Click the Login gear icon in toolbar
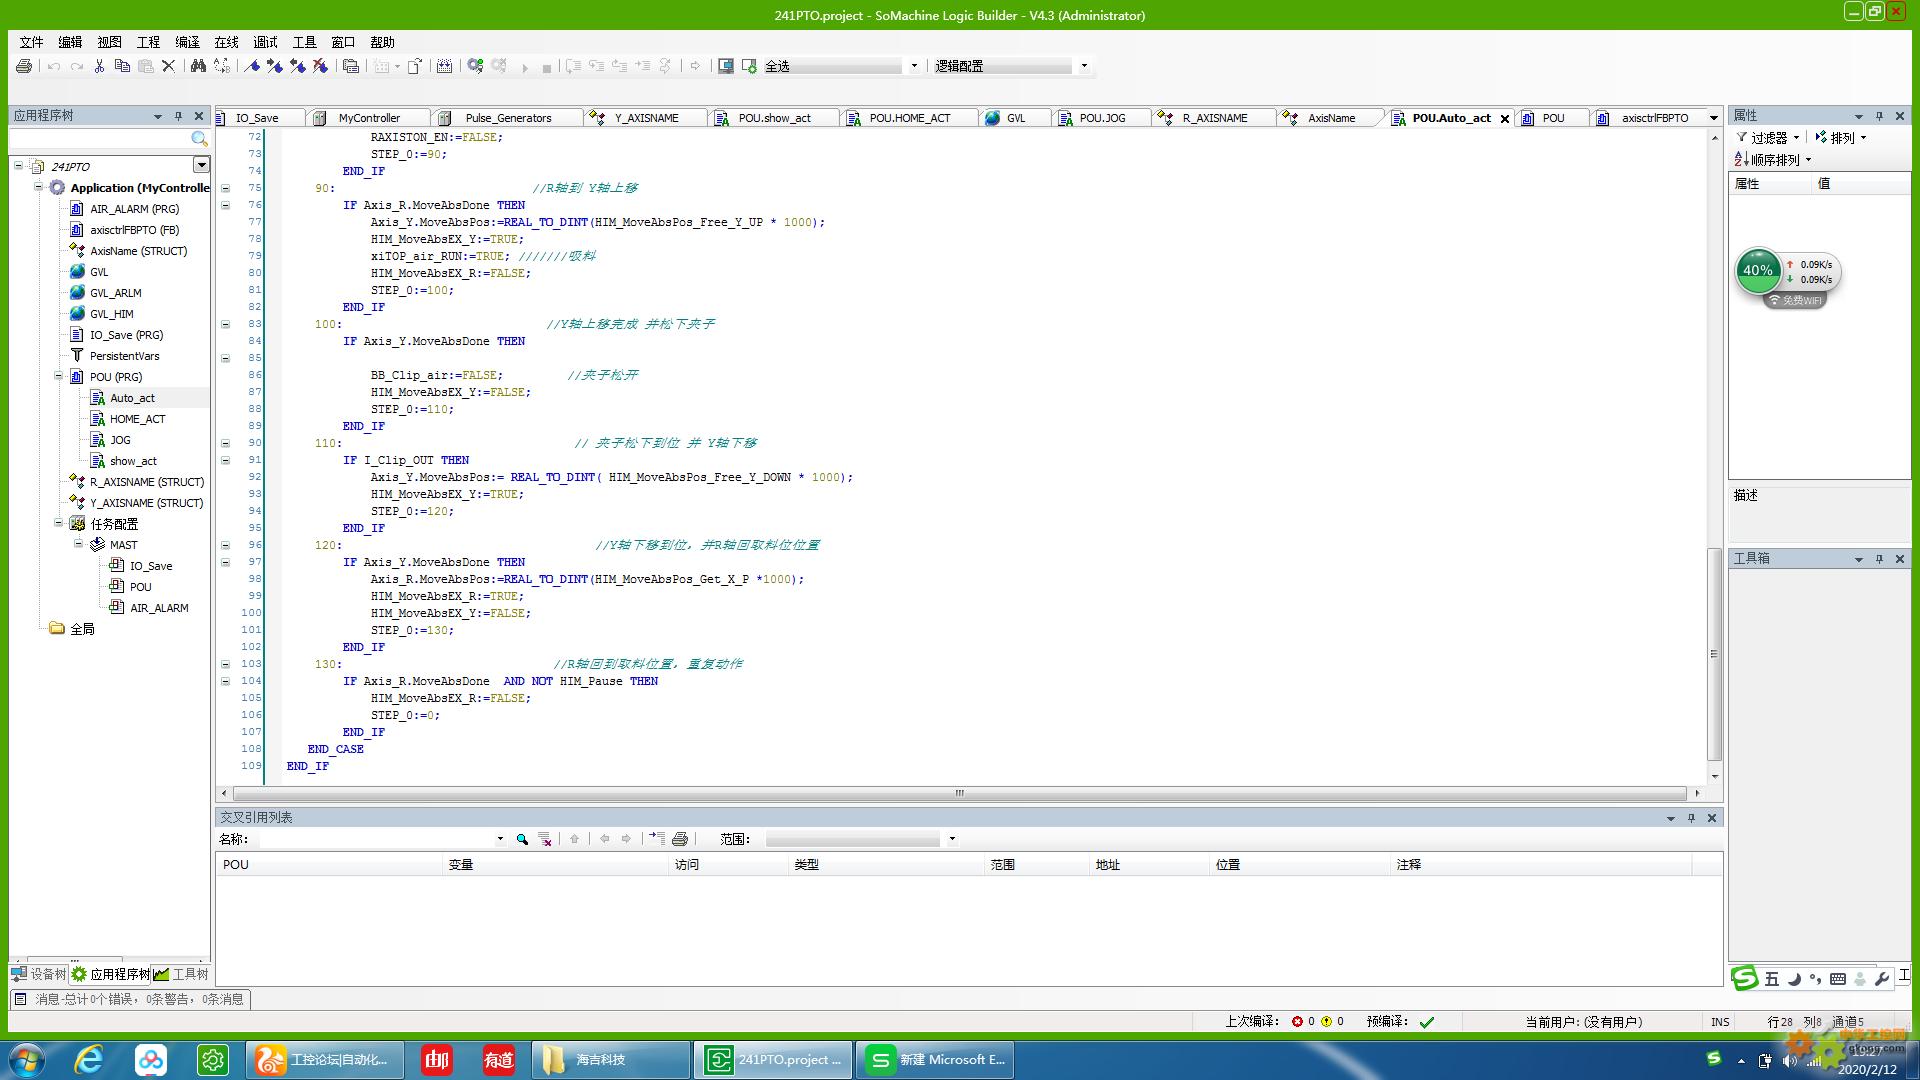Image resolution: width=1920 pixels, height=1080 pixels. pos(475,66)
